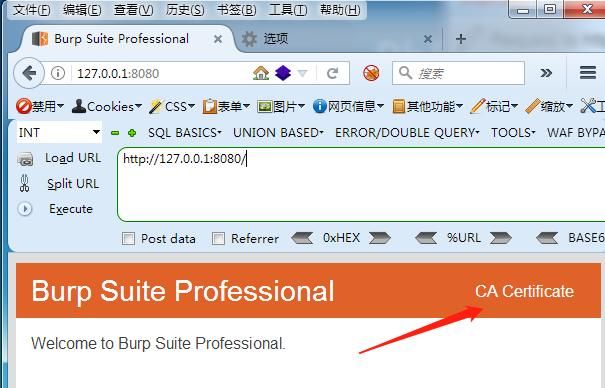Click the %URL label

(464, 238)
